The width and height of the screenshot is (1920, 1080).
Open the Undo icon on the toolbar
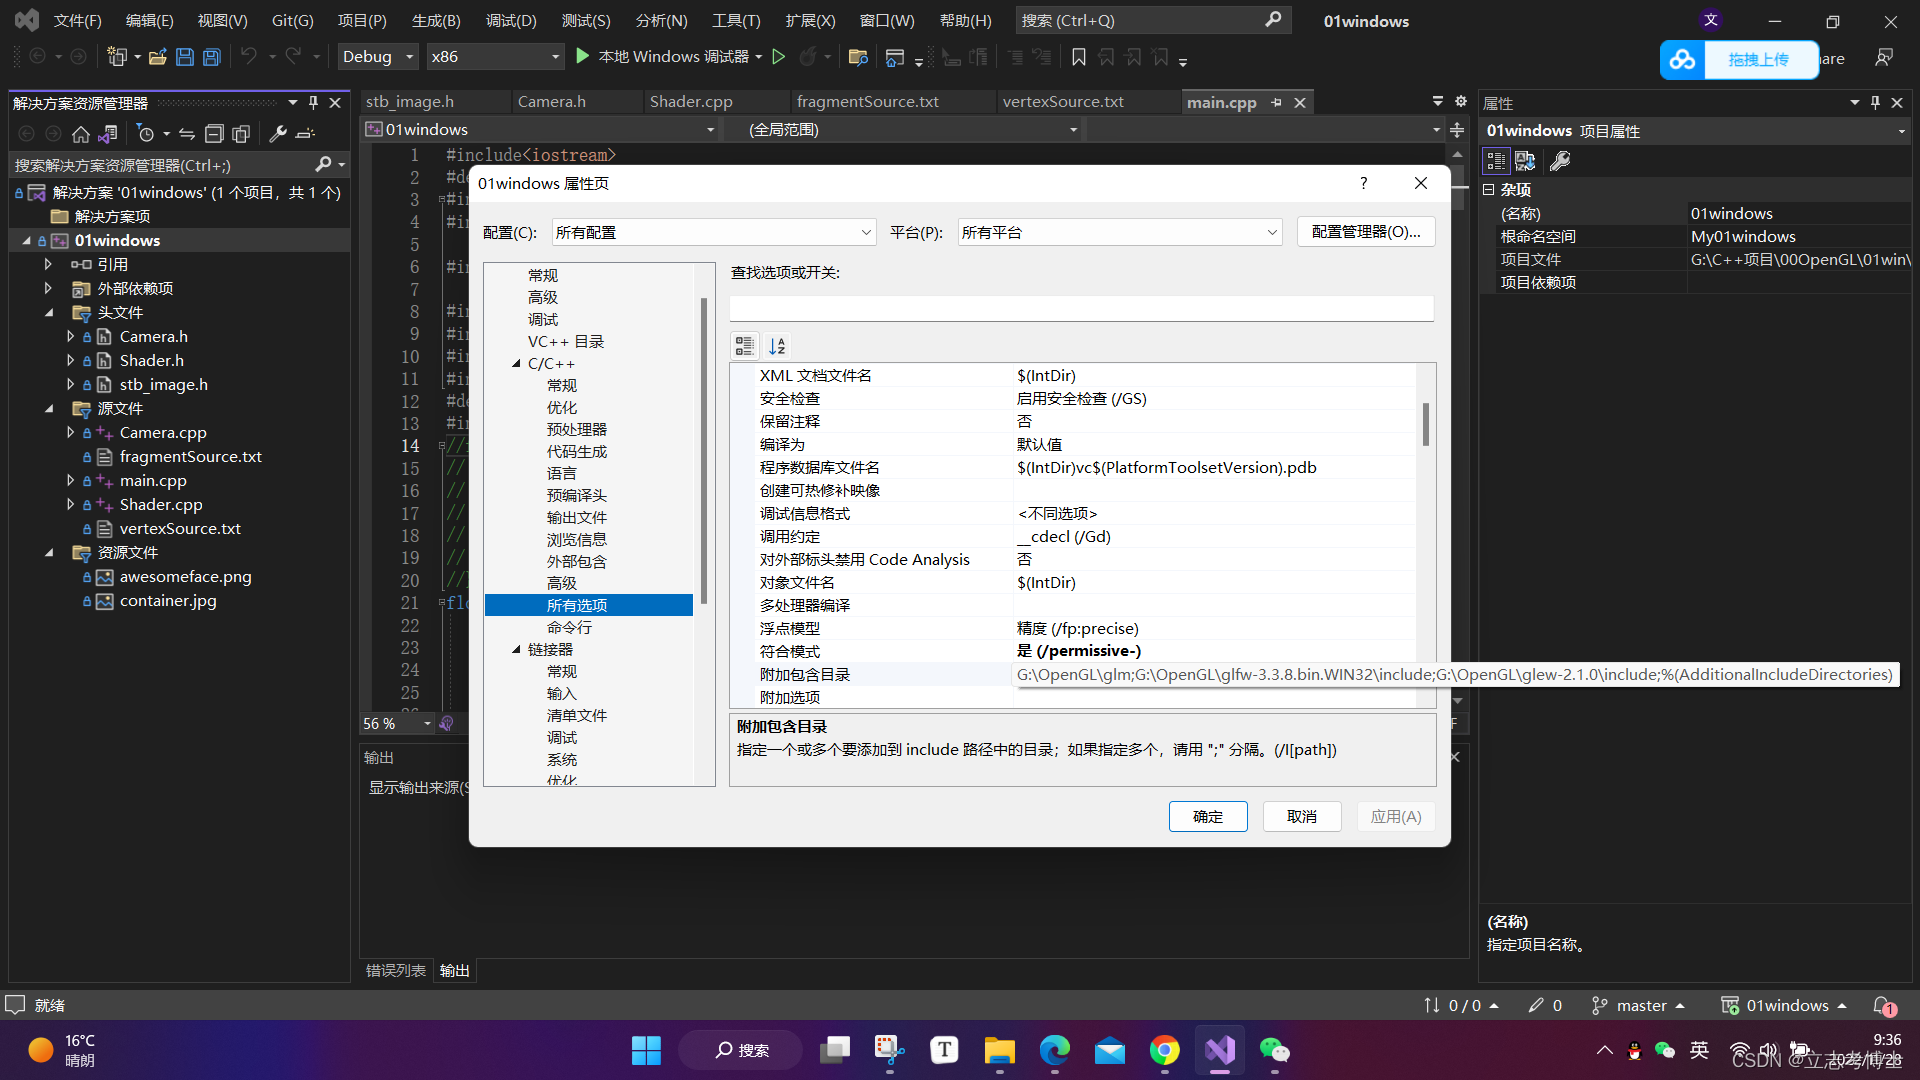250,57
